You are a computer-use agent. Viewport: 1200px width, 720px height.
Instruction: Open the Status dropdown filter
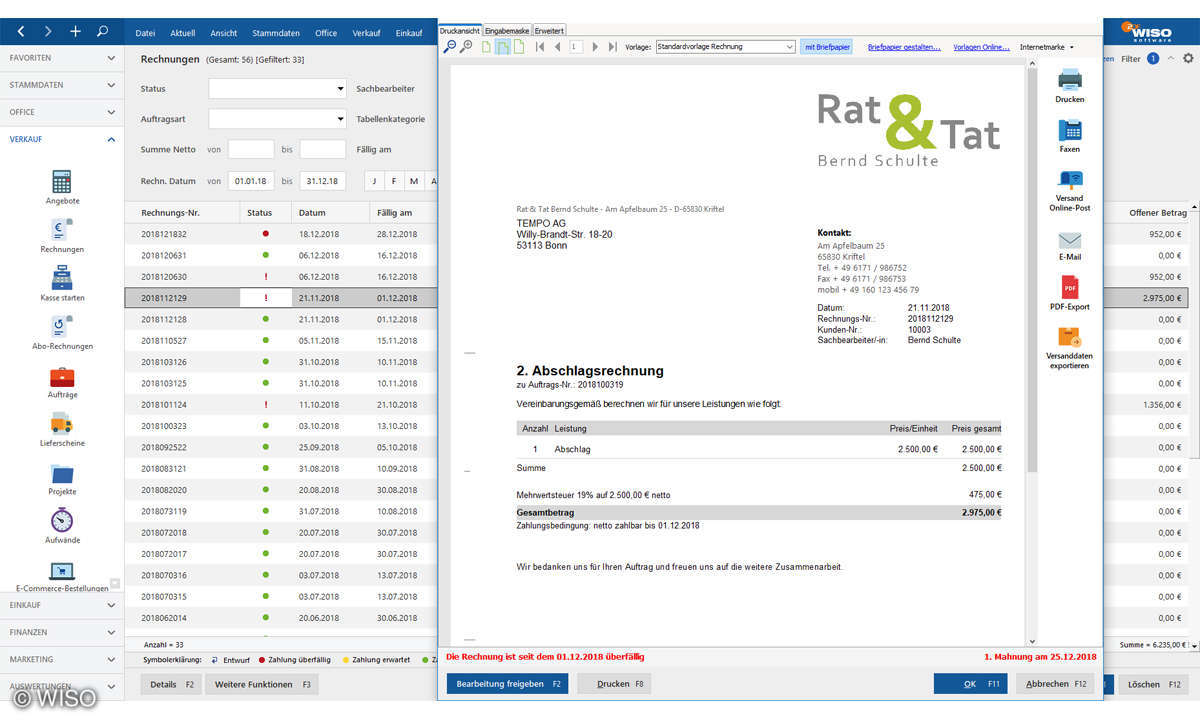(277, 89)
